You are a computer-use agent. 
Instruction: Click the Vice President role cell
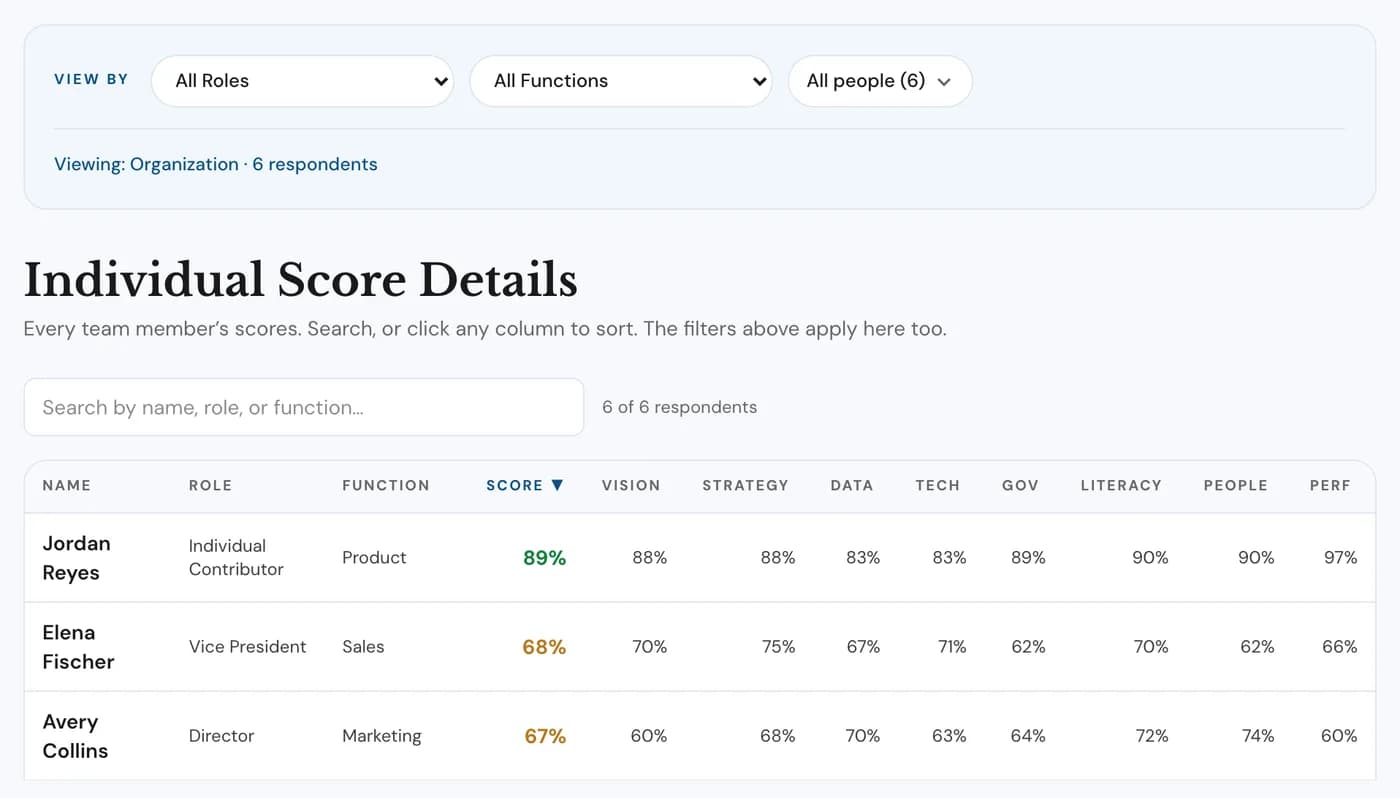point(248,647)
